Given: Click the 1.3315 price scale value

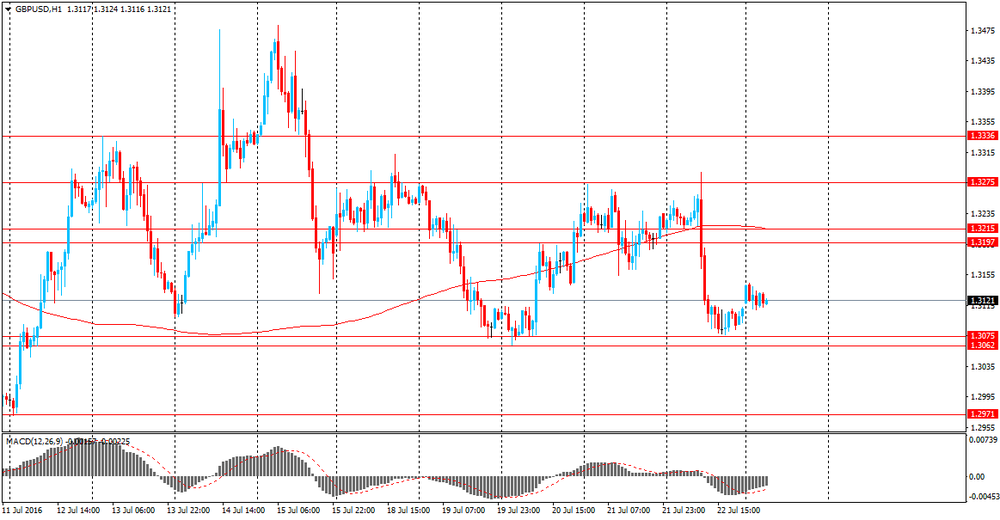Looking at the screenshot, I should 982,152.
